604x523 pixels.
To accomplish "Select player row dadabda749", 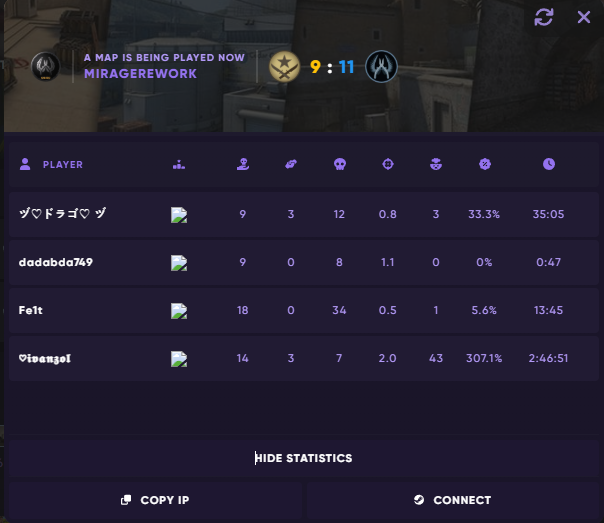I will pyautogui.click(x=302, y=262).
